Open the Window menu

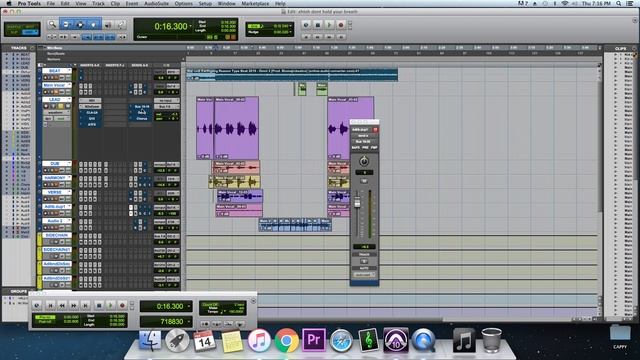point(226,3)
